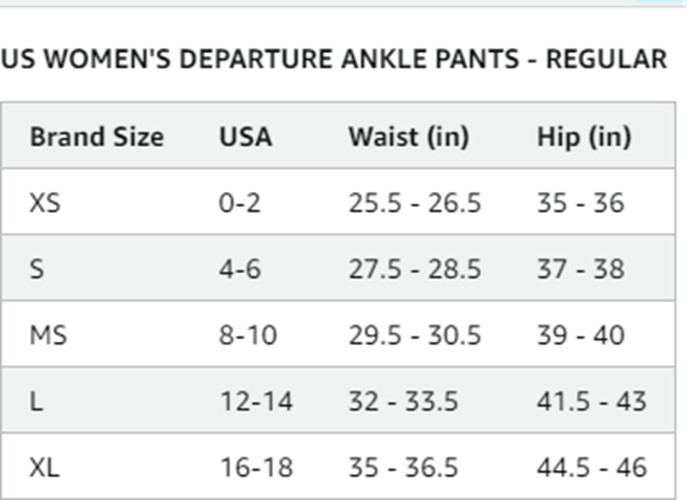Click the USA column header

tap(245, 136)
